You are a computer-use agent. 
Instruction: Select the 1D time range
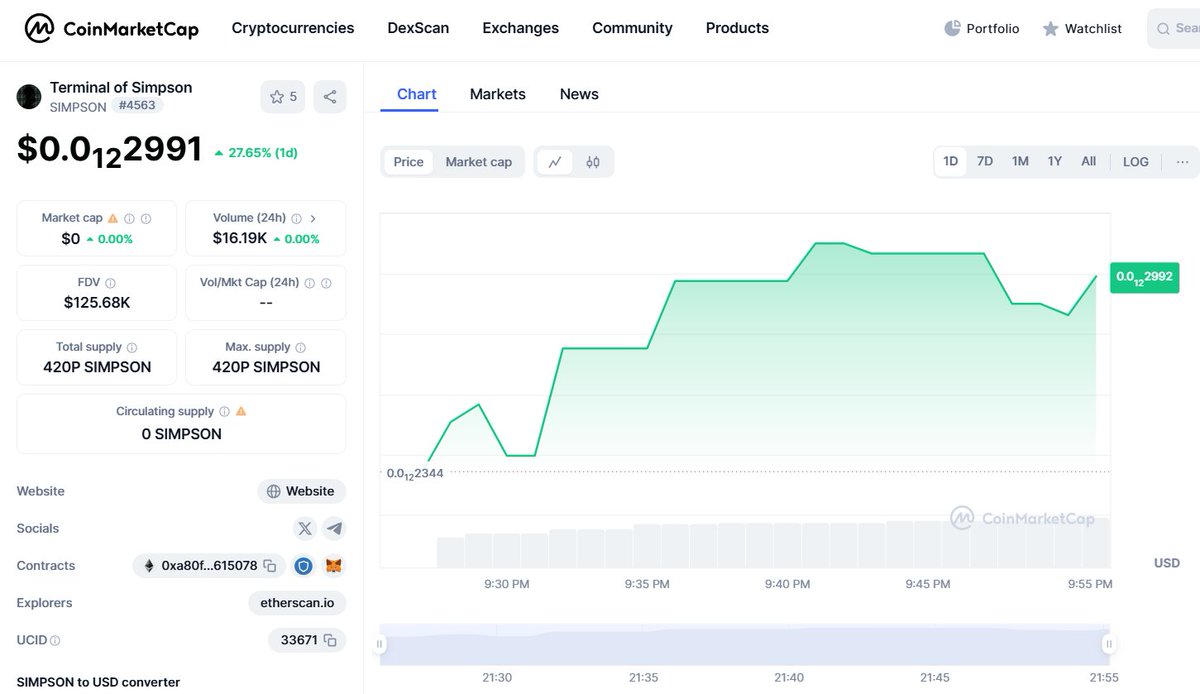tap(951, 161)
